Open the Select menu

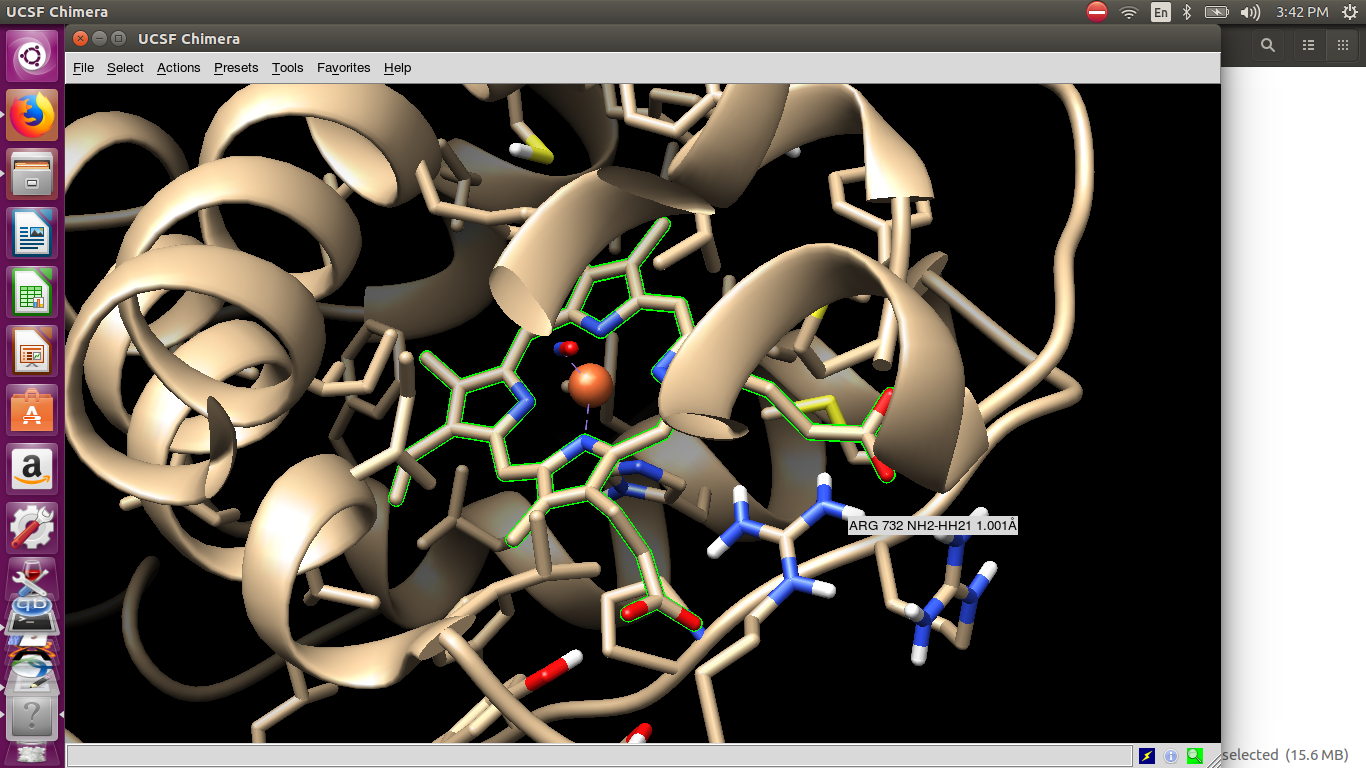pyautogui.click(x=125, y=68)
